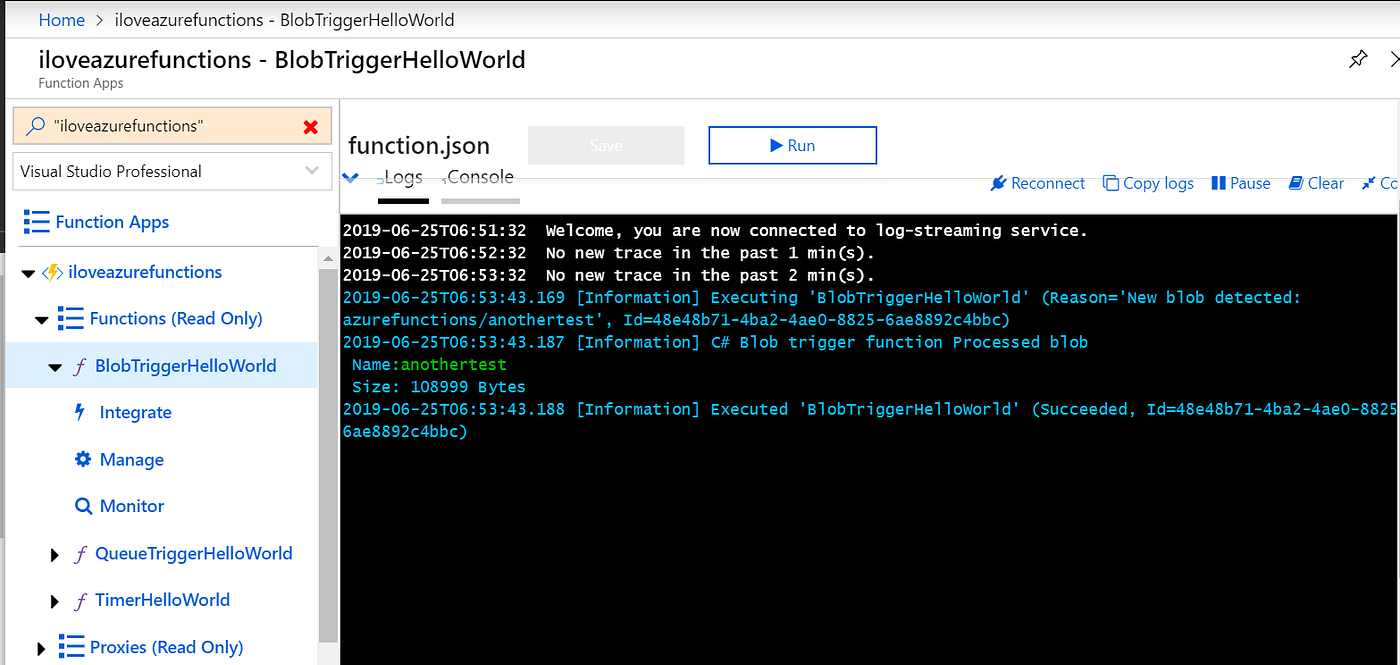Collapse the BlobTriggerHelloWorld function node
Viewport: 1400px width, 665px height.
point(55,367)
